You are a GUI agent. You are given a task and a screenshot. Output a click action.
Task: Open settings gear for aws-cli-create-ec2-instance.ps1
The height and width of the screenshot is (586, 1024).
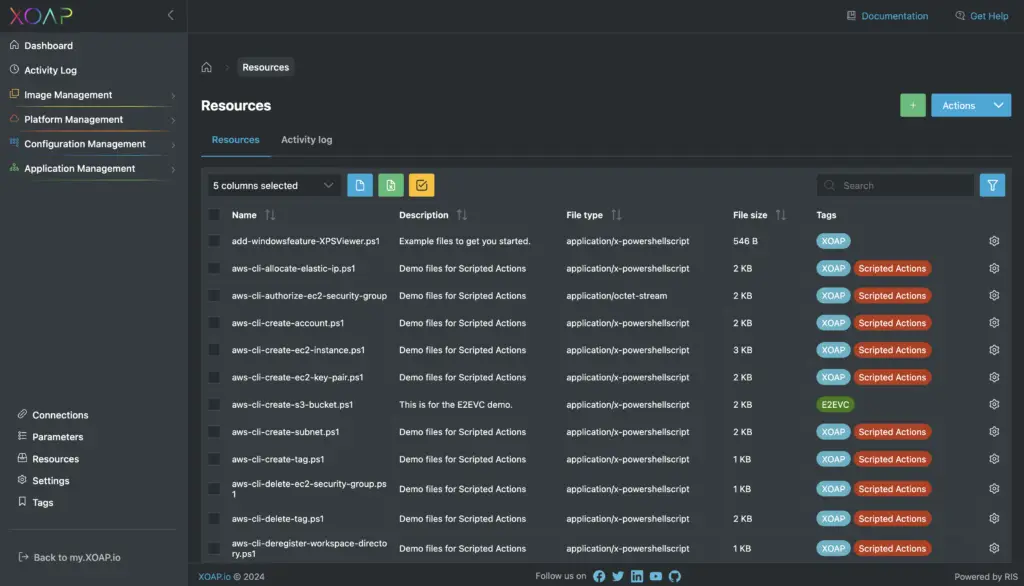(x=994, y=350)
